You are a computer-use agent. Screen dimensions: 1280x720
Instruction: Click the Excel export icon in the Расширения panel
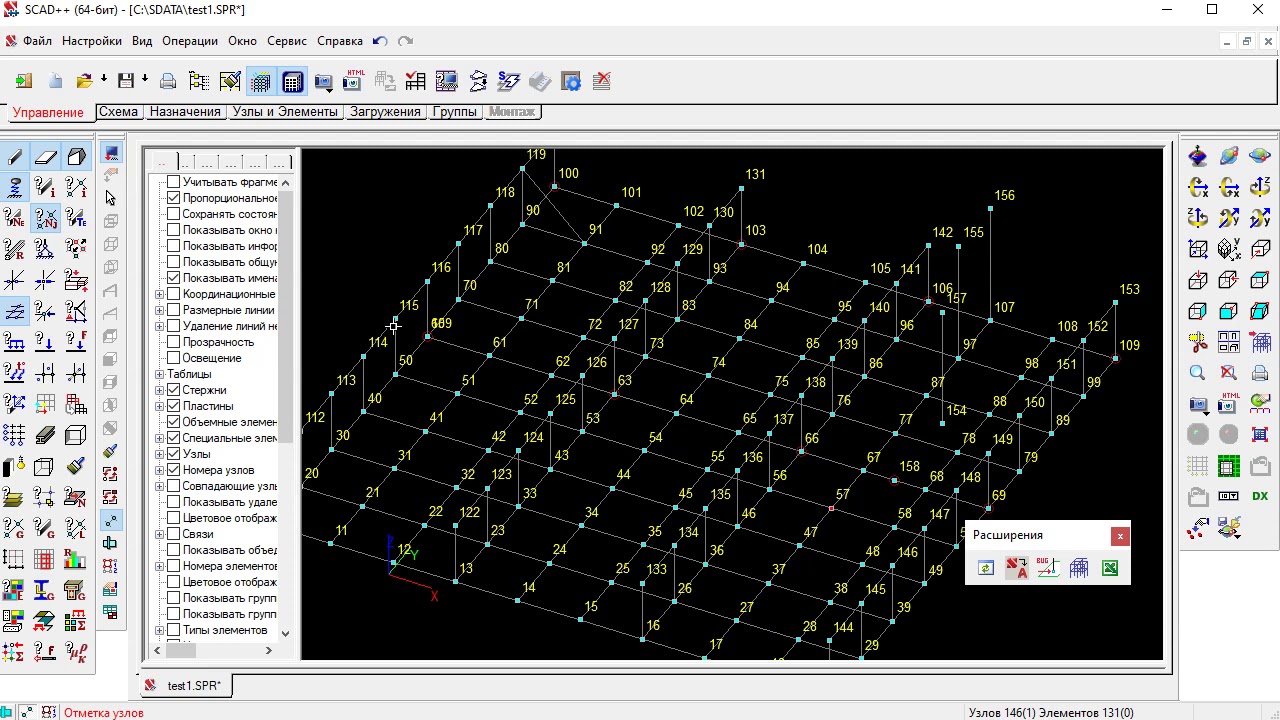pyautogui.click(x=1110, y=568)
